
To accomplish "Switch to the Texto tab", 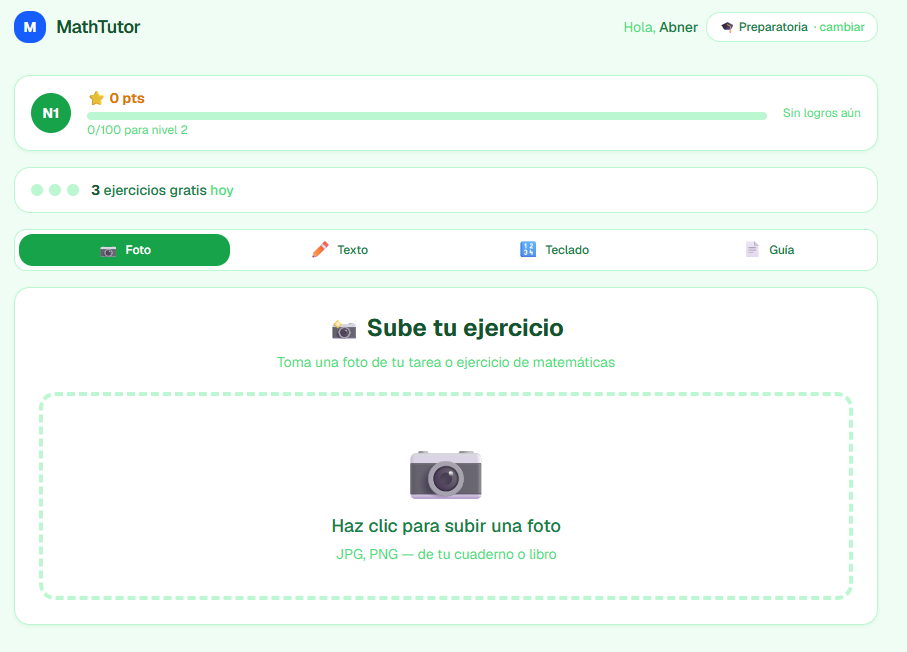I will (340, 250).
